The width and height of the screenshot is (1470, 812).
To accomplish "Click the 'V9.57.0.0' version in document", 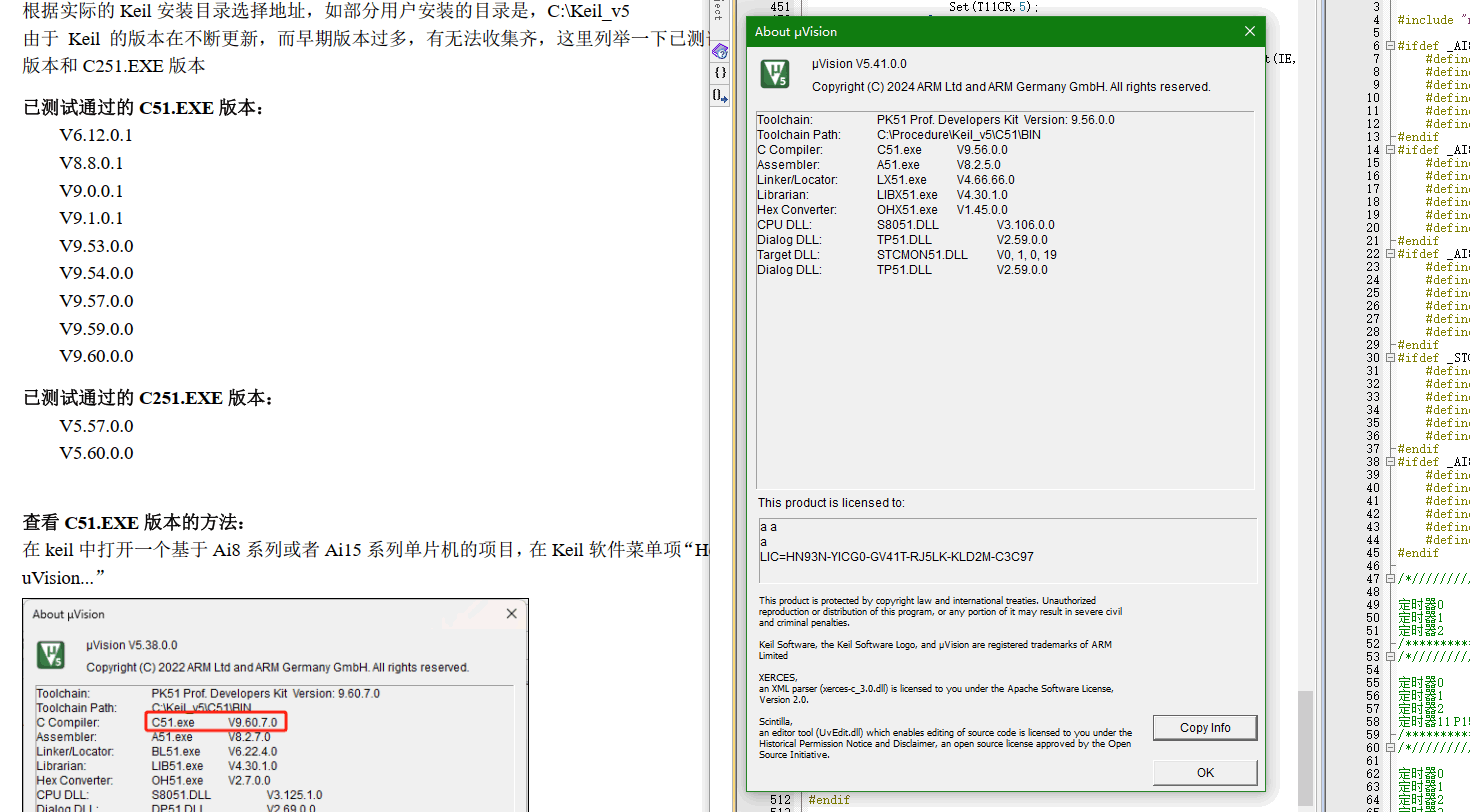I will (x=96, y=301).
